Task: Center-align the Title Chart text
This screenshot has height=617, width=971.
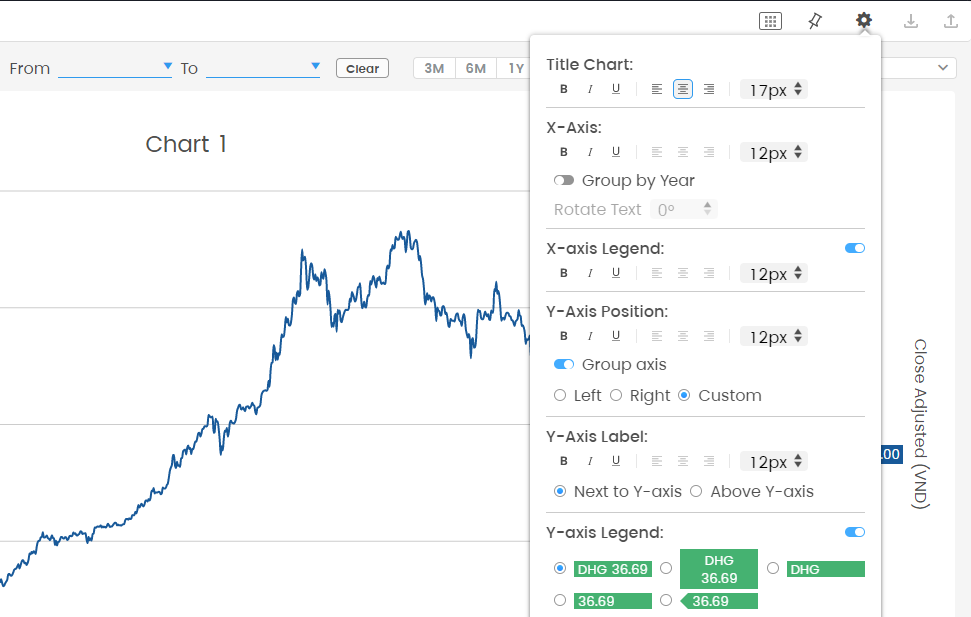Action: pos(683,89)
